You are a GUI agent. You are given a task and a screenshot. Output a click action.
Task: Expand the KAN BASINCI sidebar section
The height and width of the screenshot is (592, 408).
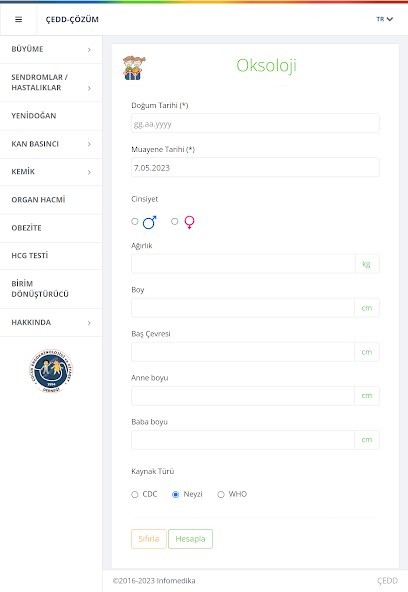[x=51, y=144]
